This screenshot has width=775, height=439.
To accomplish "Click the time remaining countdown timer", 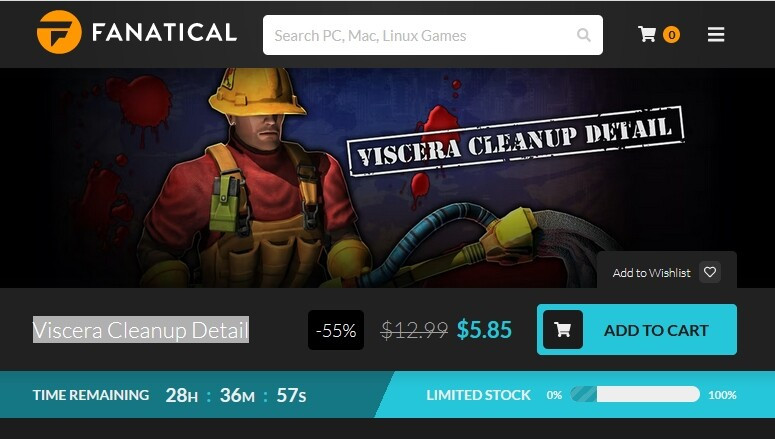I will [236, 395].
